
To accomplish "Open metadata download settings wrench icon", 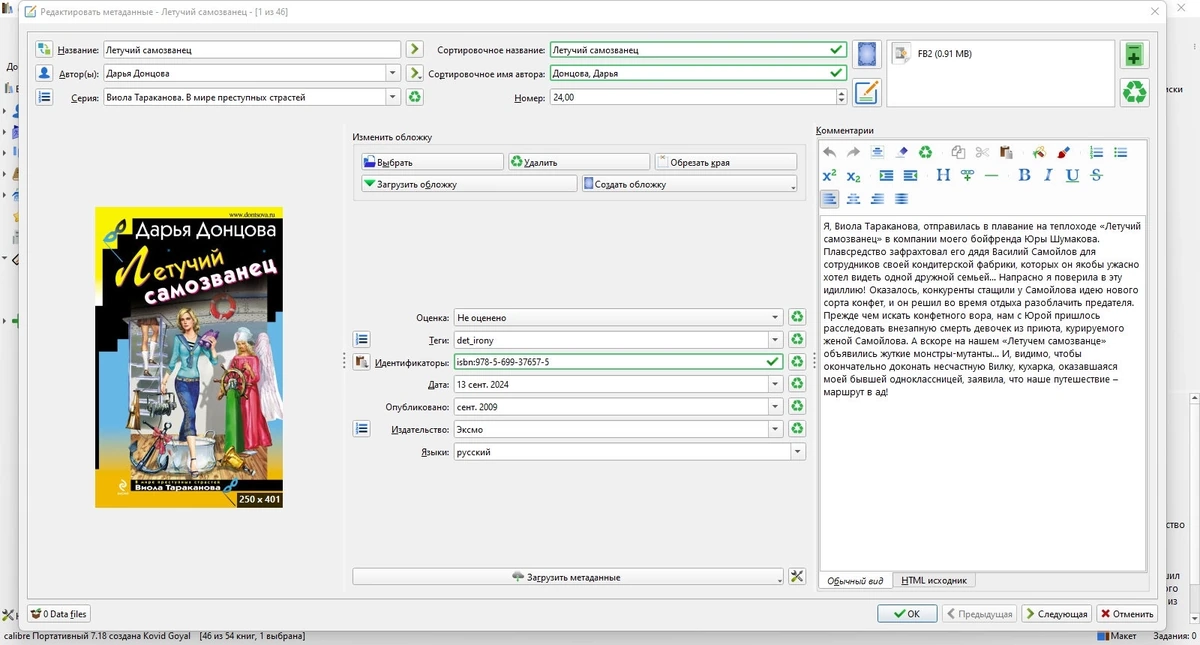I will [797, 577].
